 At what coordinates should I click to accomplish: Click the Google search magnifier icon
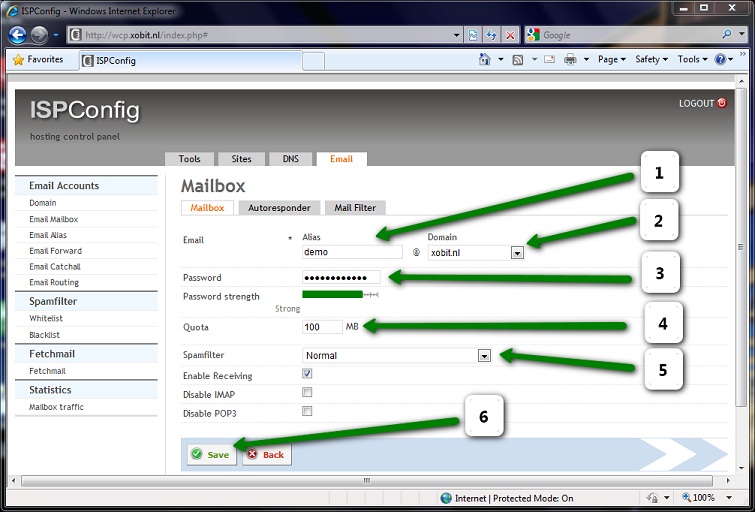tap(725, 34)
